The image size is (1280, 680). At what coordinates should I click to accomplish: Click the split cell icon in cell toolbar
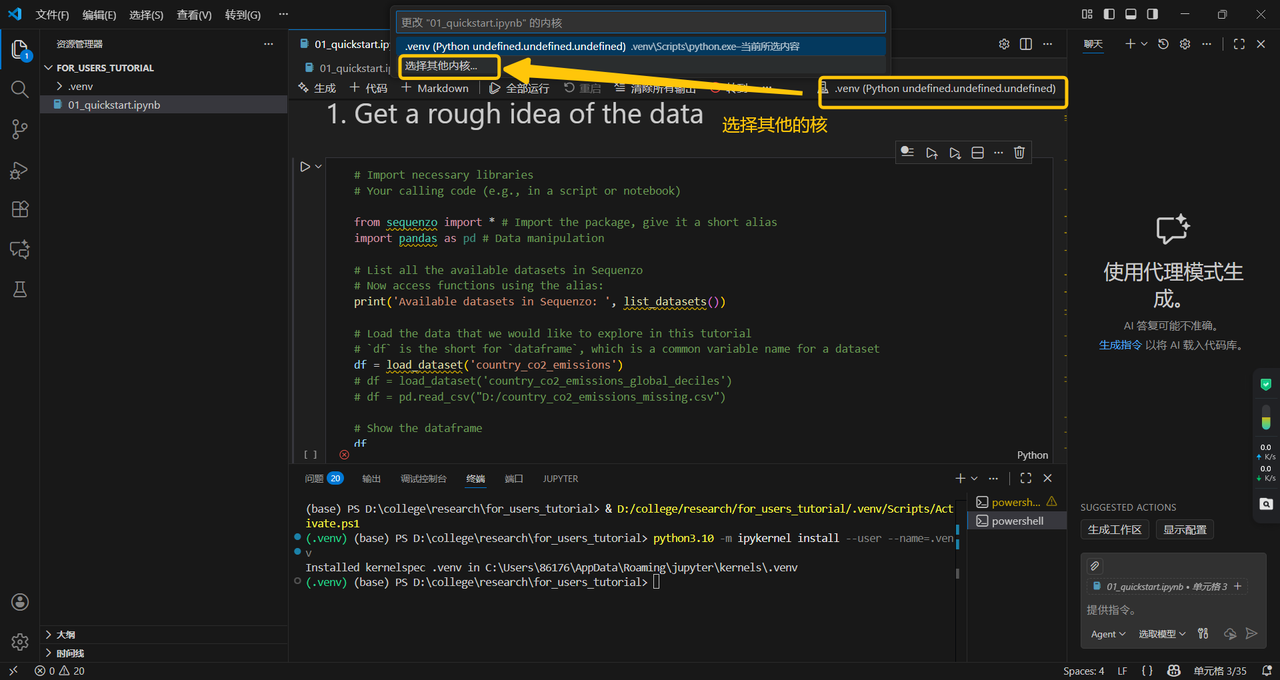[x=978, y=153]
